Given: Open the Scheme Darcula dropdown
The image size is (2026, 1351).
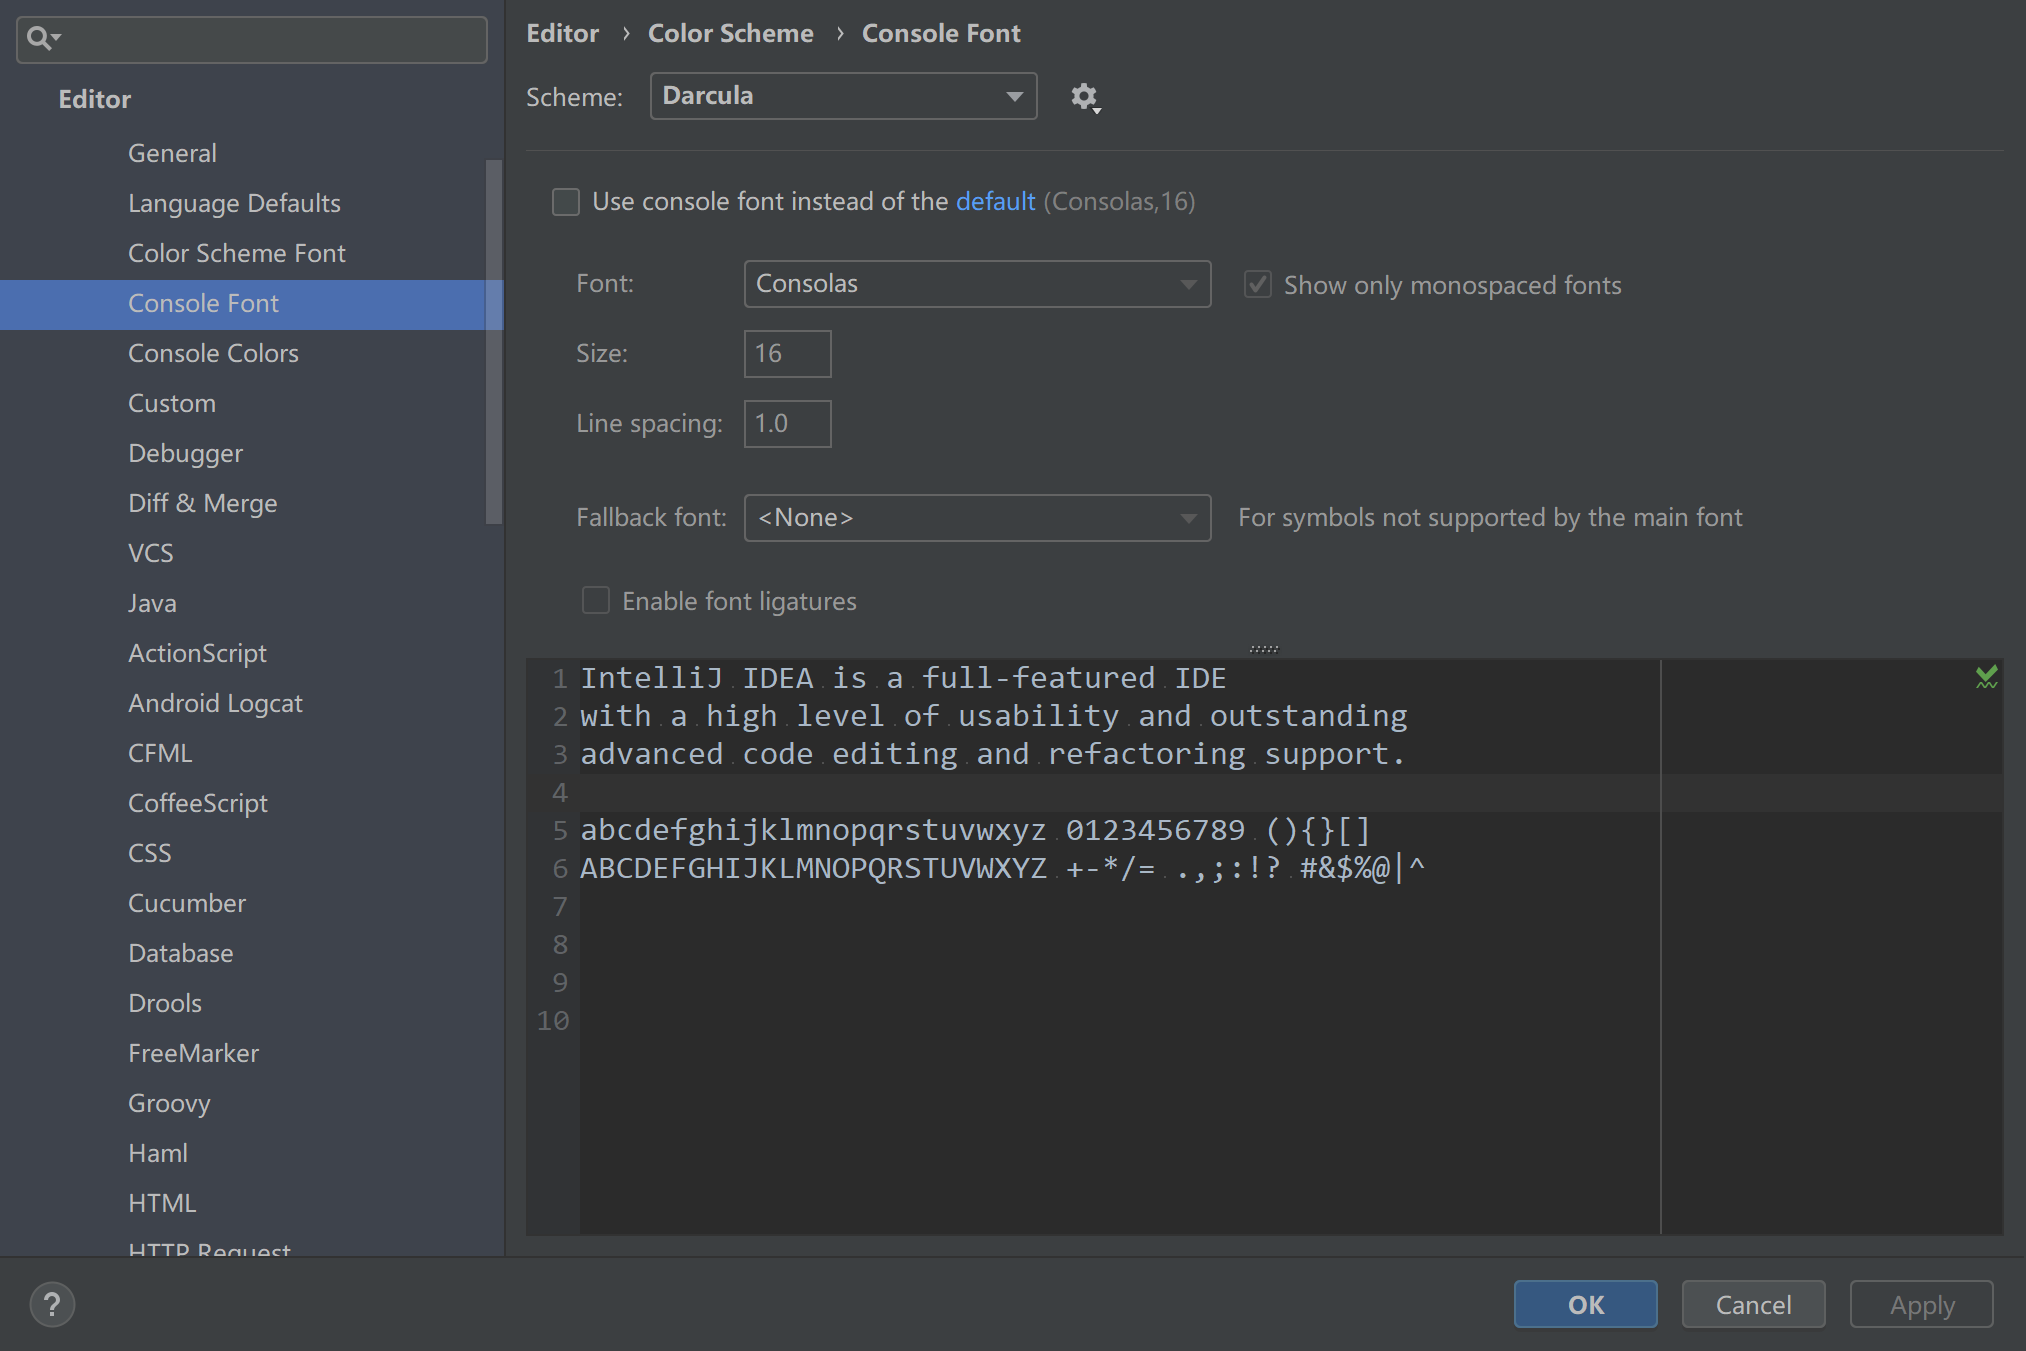Looking at the screenshot, I should (x=843, y=96).
